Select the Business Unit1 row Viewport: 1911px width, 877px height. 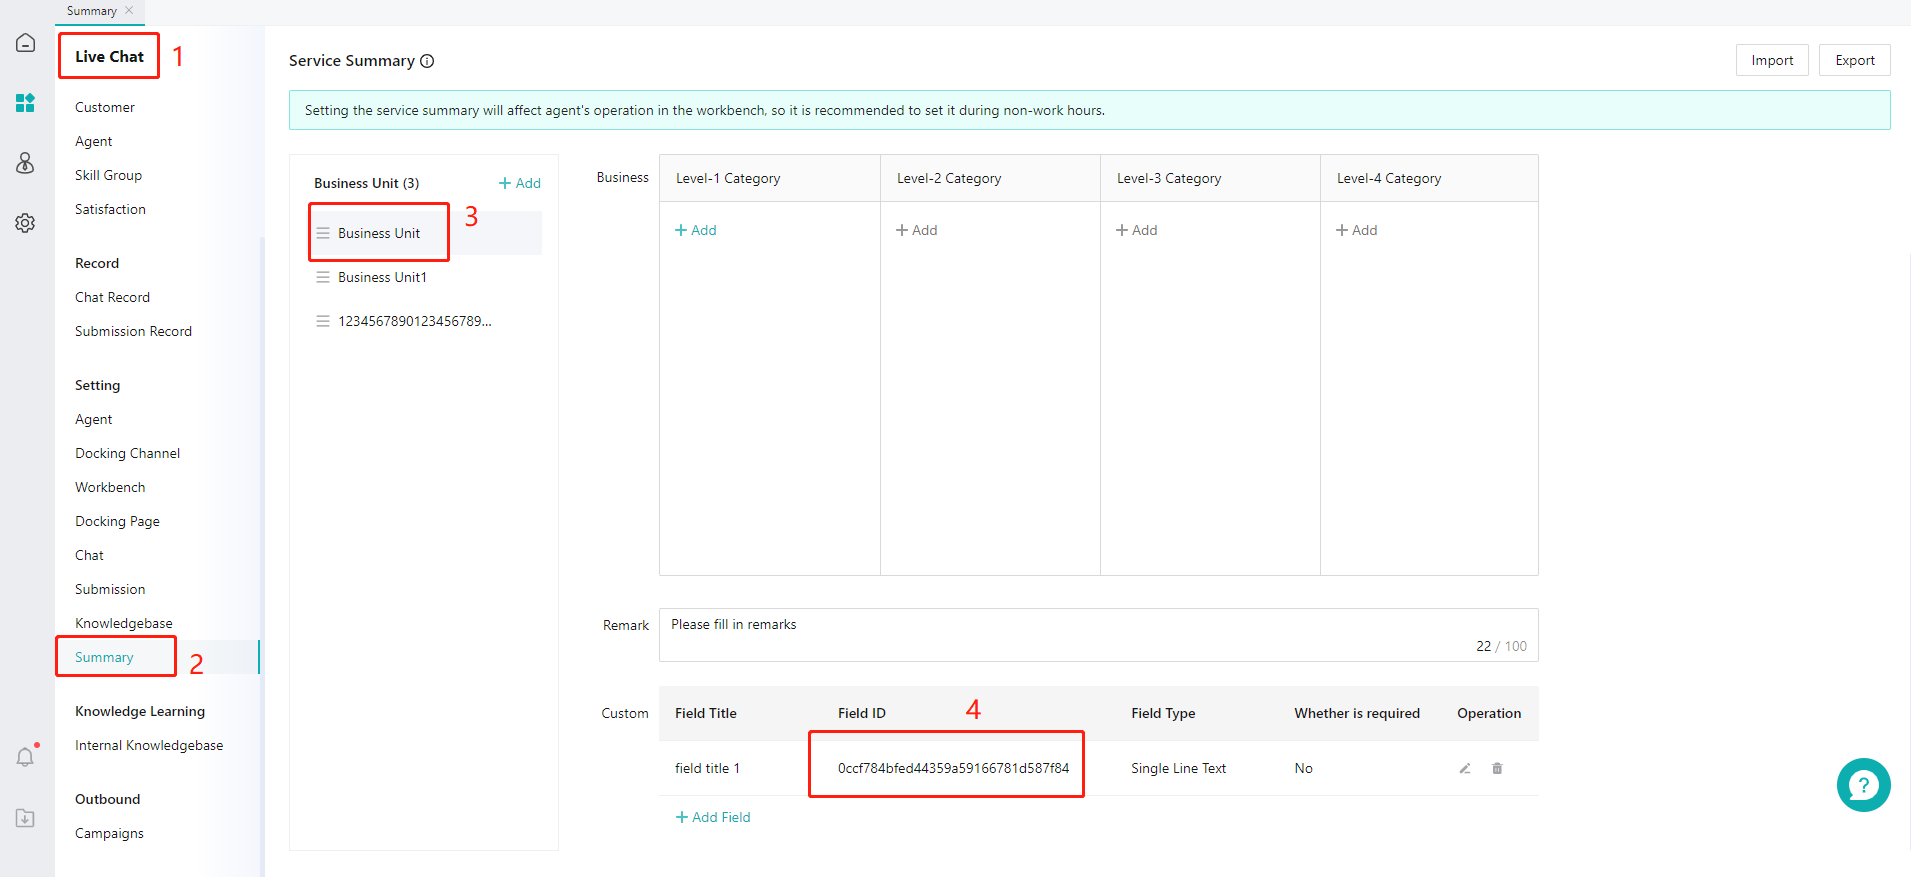425,277
